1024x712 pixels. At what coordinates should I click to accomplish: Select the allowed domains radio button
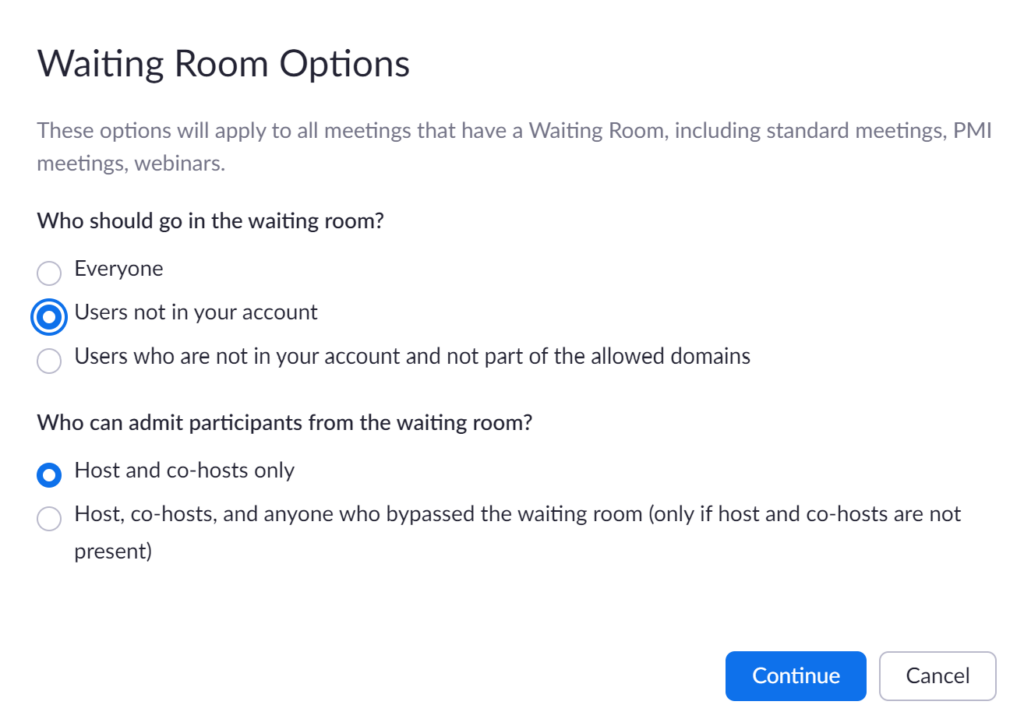(x=48, y=360)
